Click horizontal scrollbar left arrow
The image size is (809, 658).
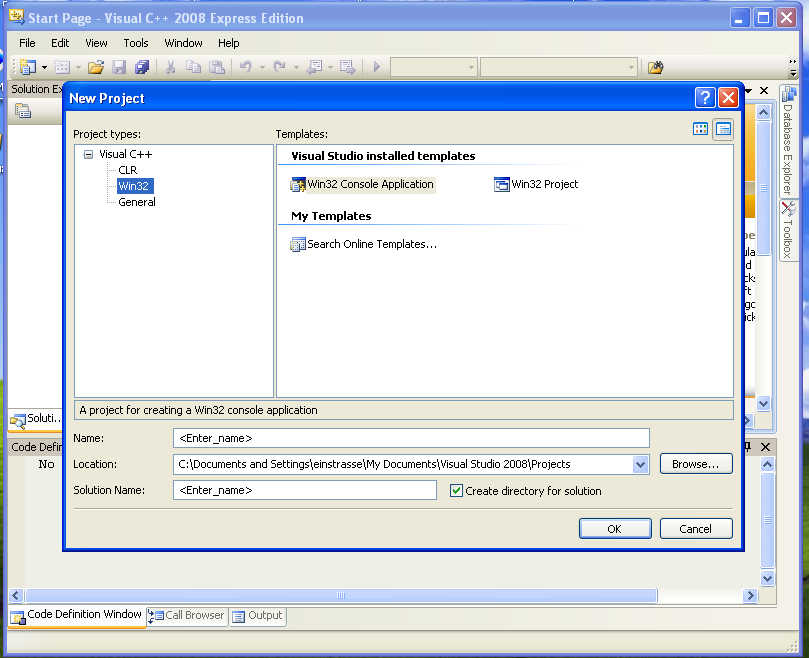click(15, 596)
